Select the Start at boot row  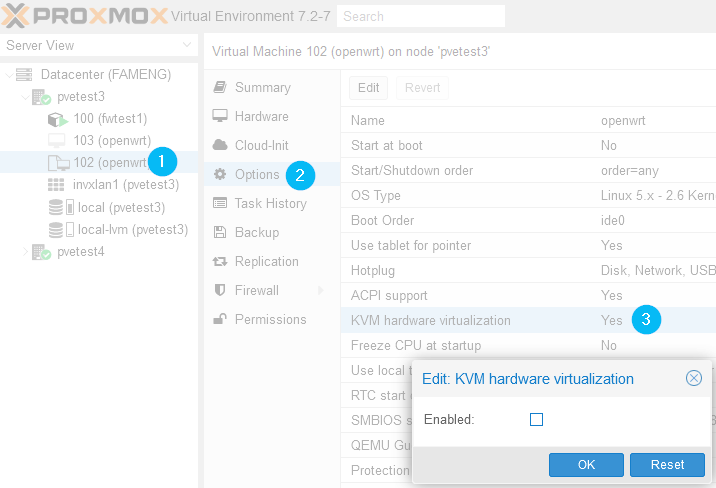[x=528, y=146]
